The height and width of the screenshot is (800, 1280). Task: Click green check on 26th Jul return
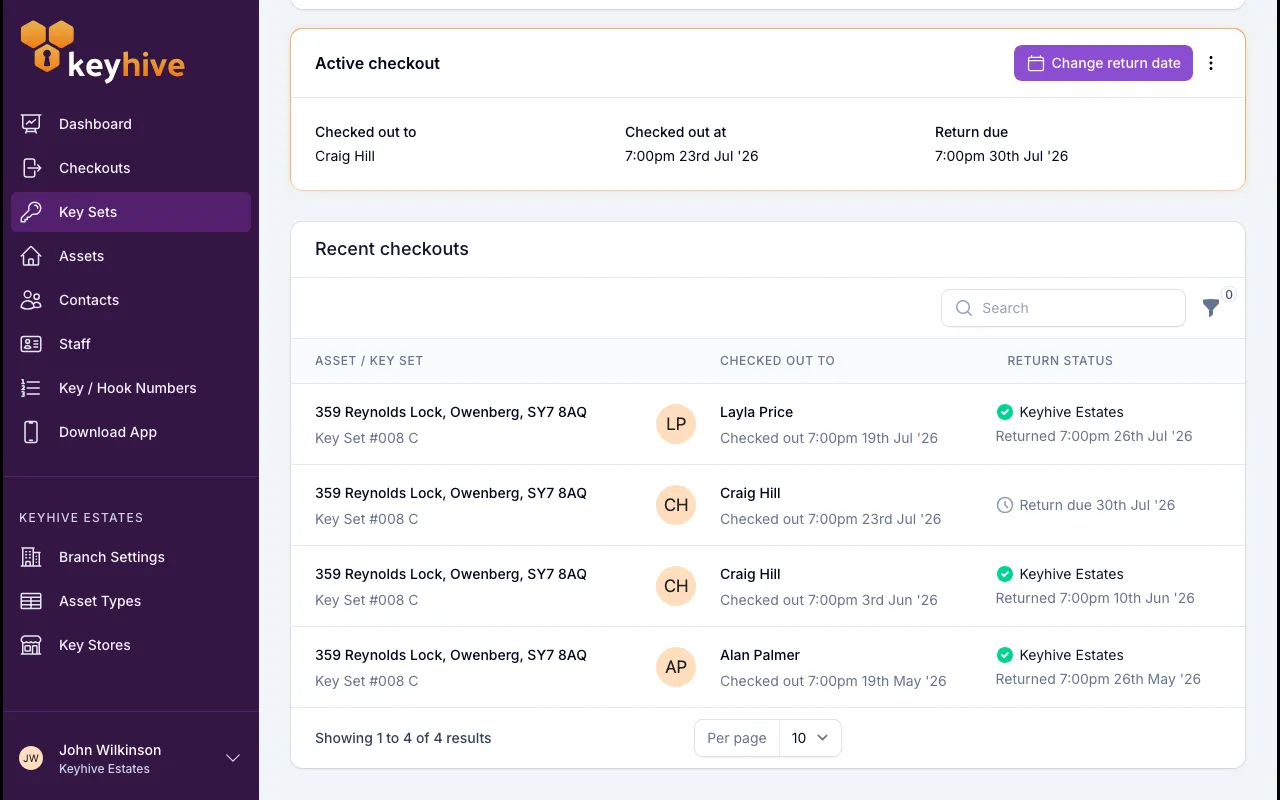click(x=1005, y=412)
